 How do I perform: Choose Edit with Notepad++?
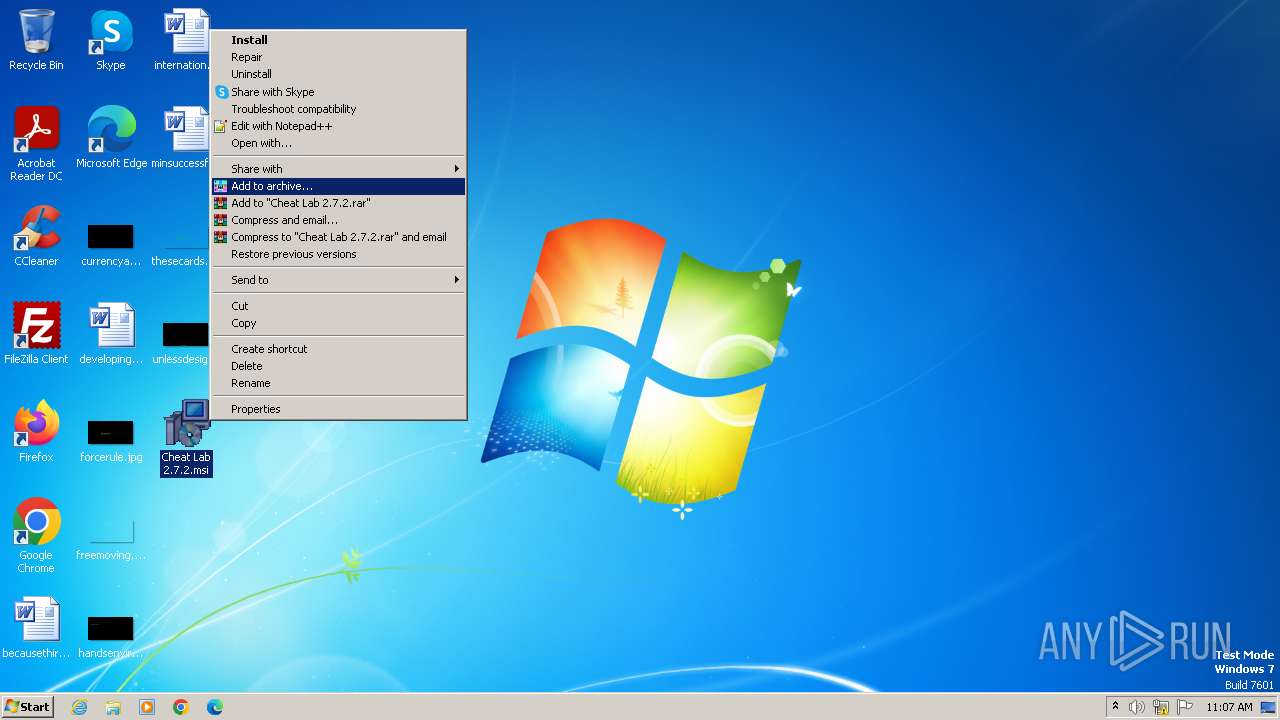tap(338, 126)
